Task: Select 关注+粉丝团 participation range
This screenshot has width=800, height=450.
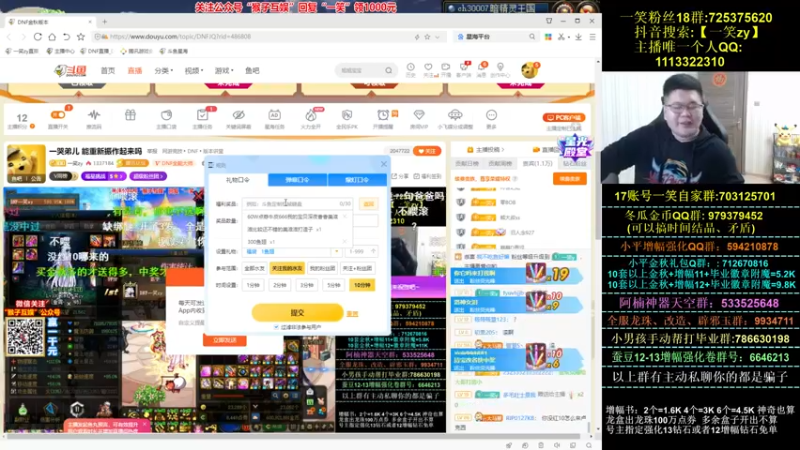Action: pos(357,268)
